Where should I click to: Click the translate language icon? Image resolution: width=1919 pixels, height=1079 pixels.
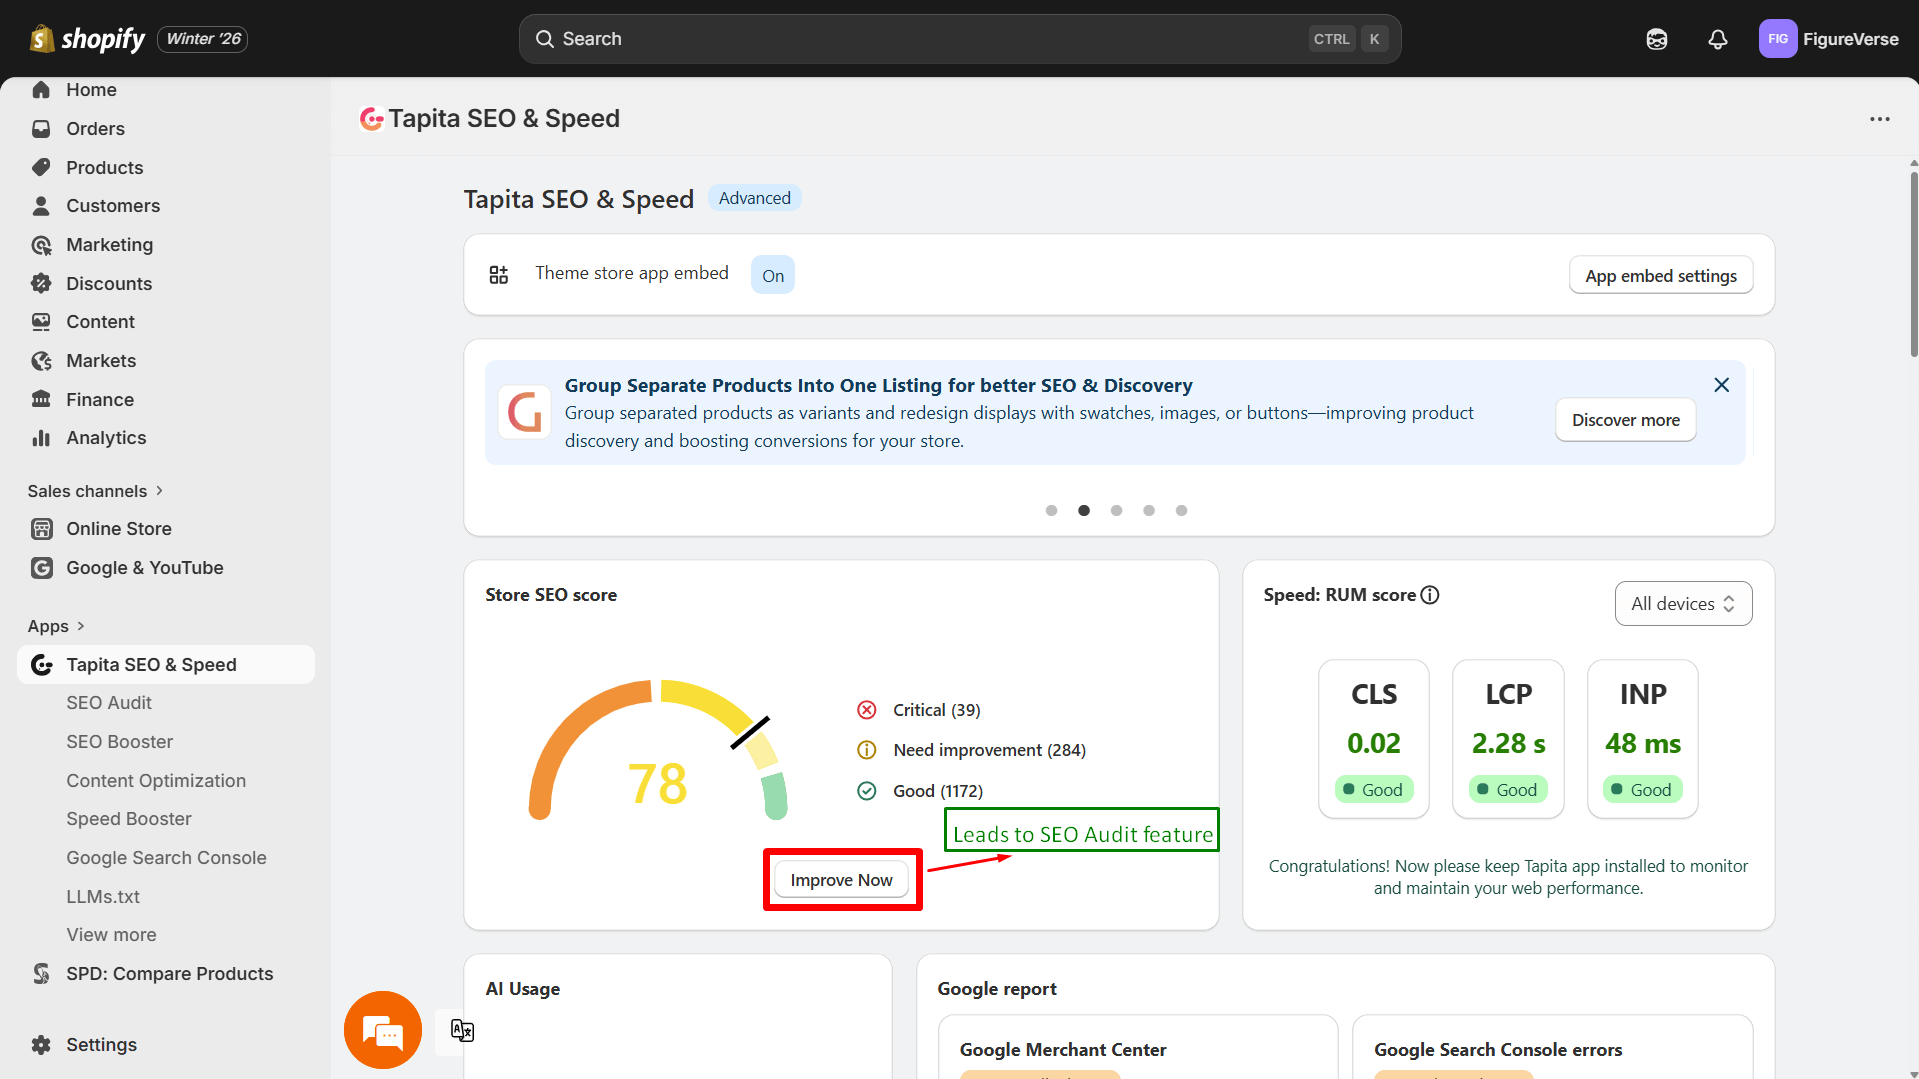[x=462, y=1030]
